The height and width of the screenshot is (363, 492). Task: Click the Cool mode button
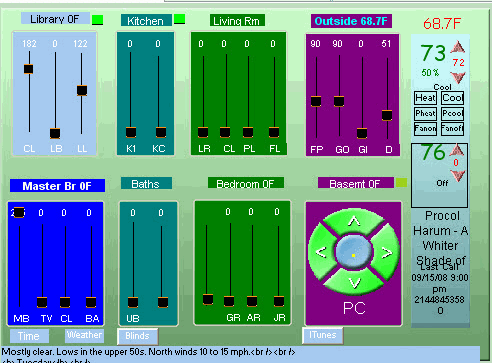(x=452, y=98)
